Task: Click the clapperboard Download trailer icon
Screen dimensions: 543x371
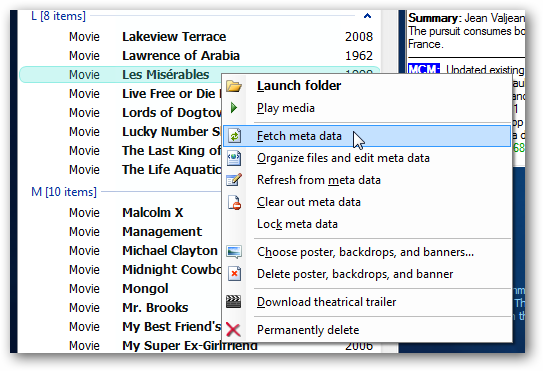Action: 234,301
